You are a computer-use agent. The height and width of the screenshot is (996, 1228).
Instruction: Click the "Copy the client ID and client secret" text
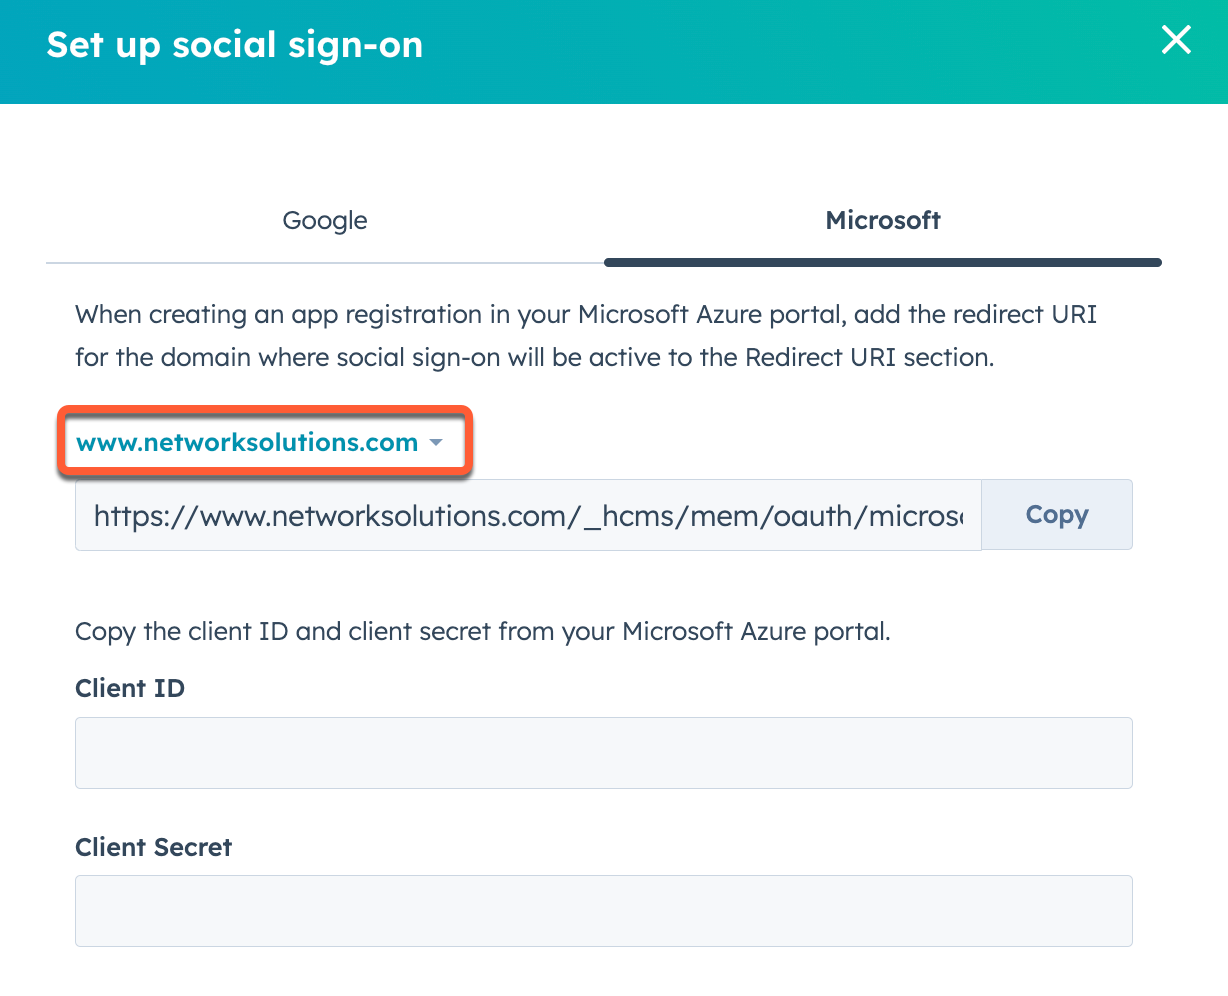(x=482, y=632)
